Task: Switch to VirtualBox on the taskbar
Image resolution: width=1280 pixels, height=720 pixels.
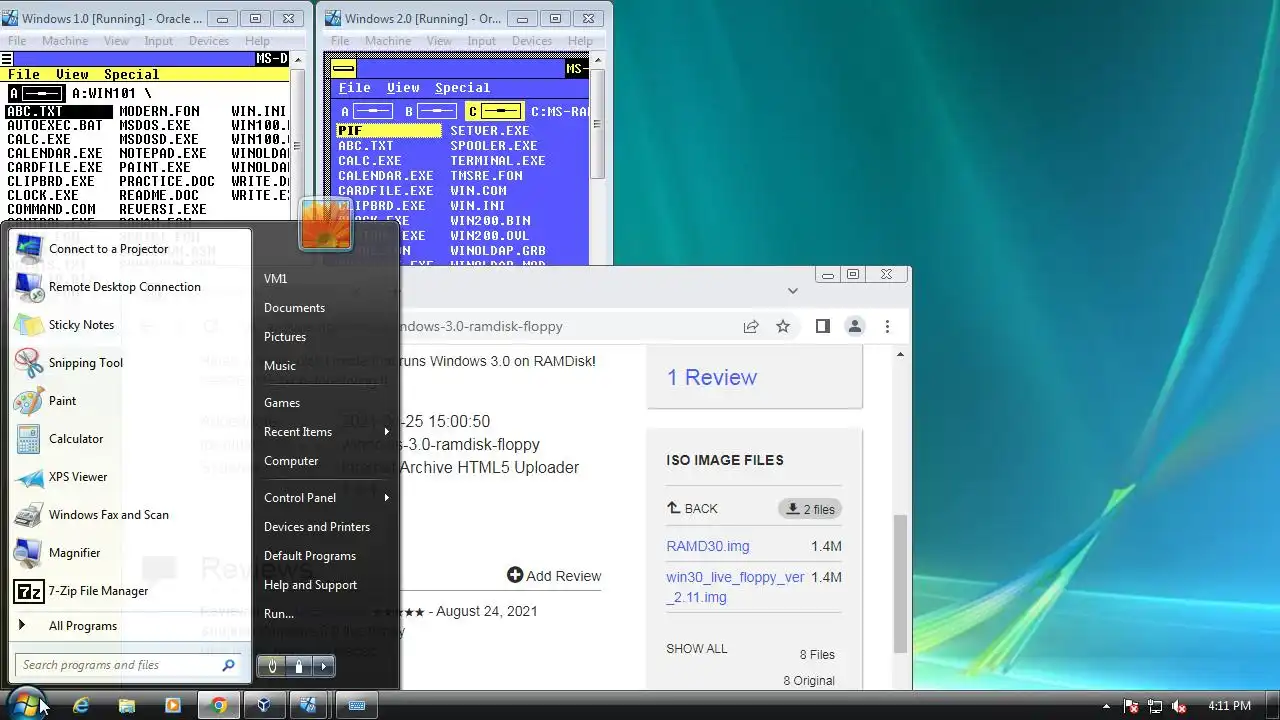Action: 263,705
